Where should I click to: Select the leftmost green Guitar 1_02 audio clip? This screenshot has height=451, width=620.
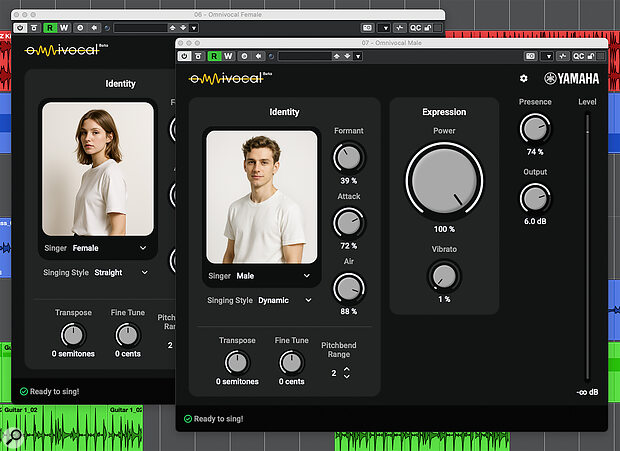(x=55, y=428)
